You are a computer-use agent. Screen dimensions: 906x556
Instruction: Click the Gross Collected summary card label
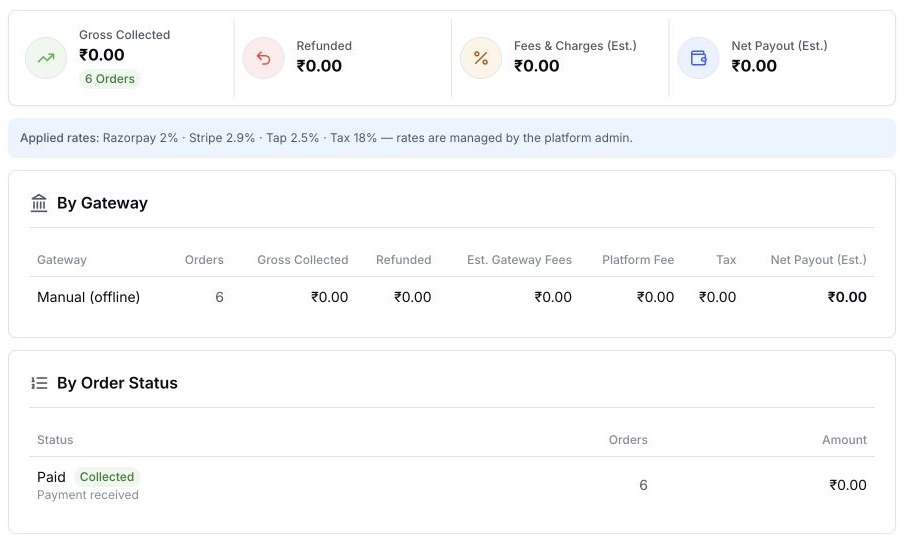[125, 35]
